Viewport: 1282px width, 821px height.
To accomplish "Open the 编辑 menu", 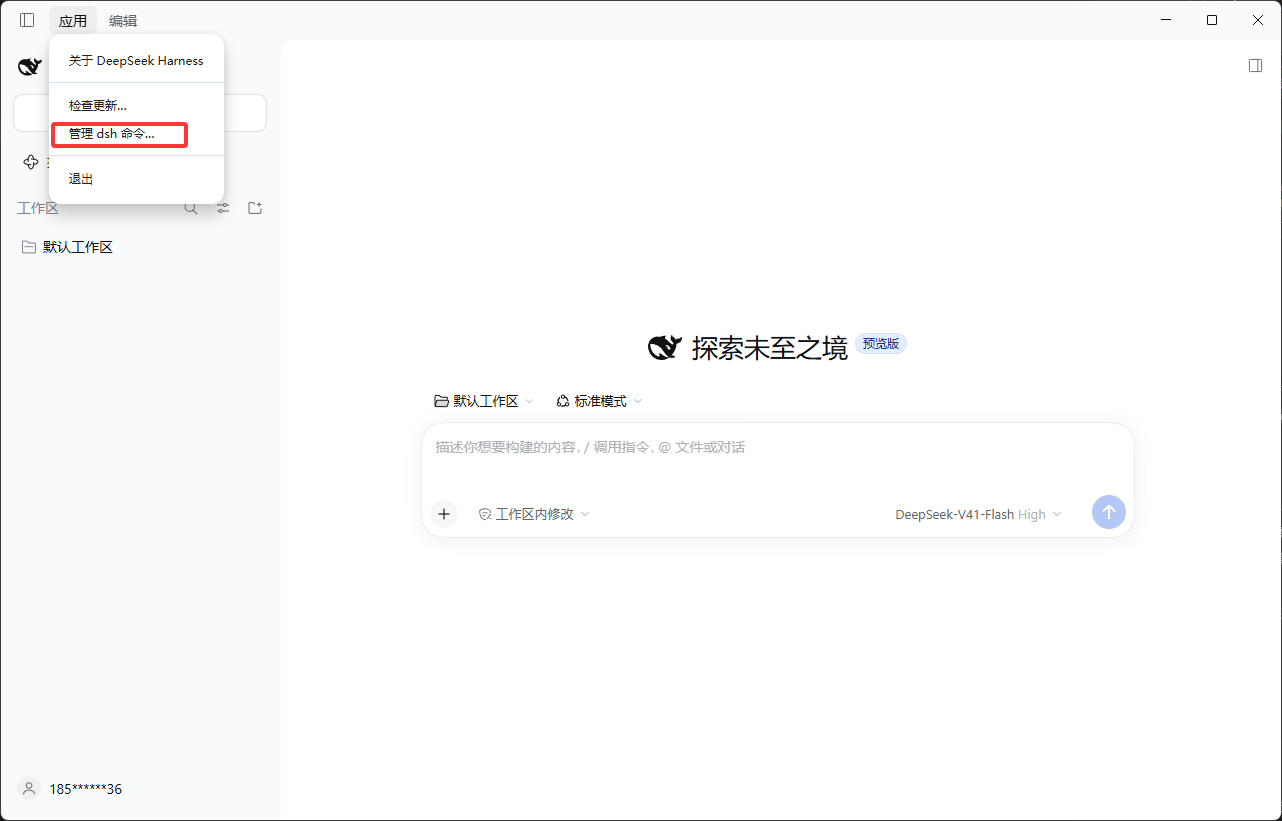I will [x=123, y=20].
